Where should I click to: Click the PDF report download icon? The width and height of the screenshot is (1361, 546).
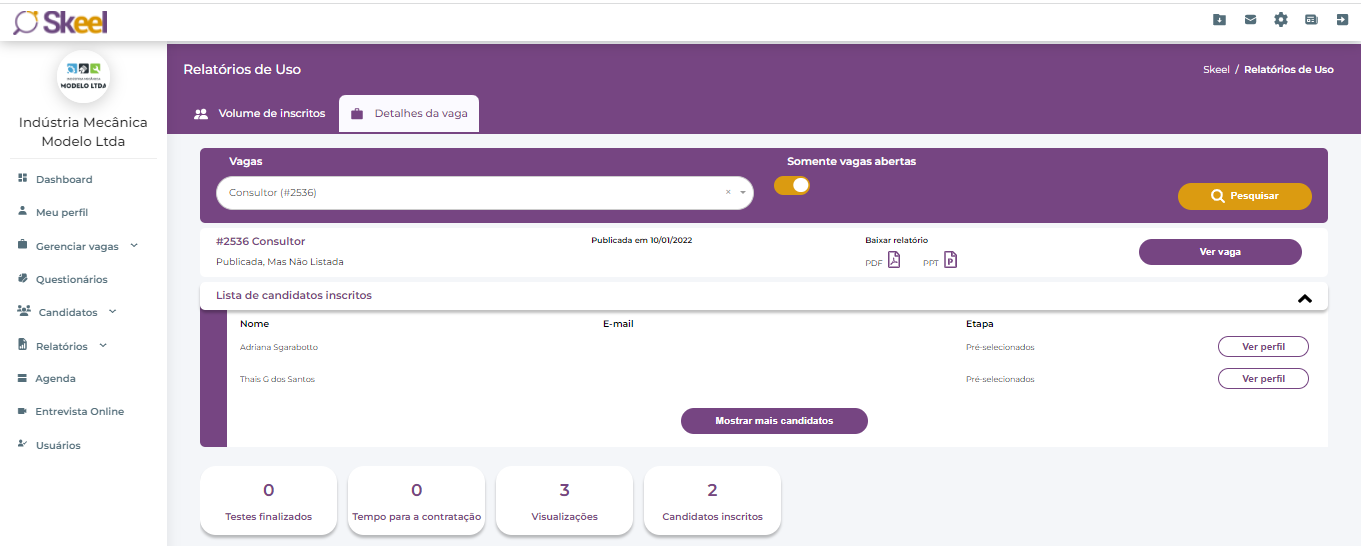[894, 260]
